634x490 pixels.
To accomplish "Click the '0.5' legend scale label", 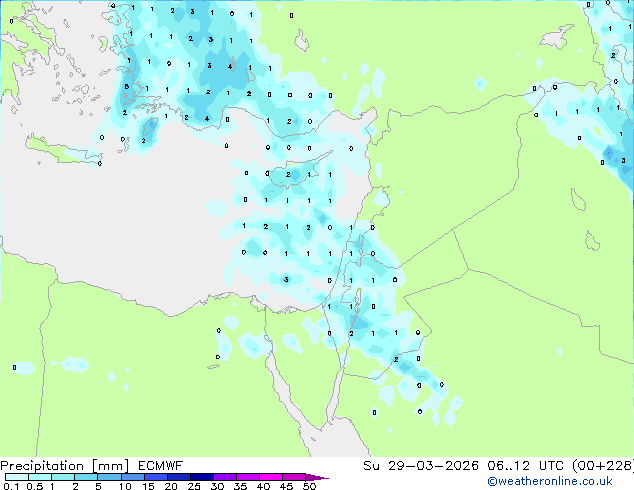I will (x=35, y=486).
